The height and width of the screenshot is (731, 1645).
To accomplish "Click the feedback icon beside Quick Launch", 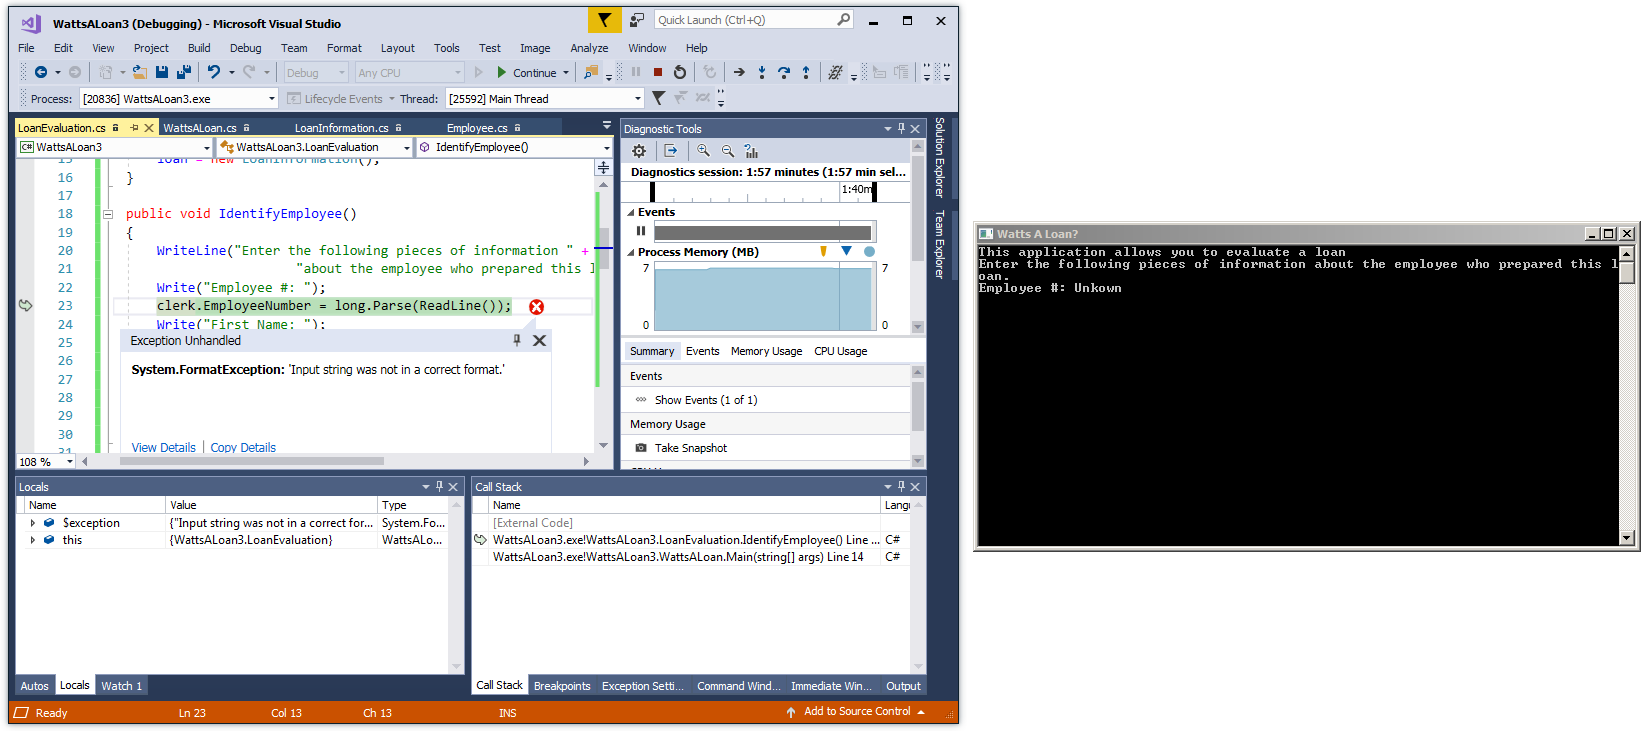I will 637,20.
